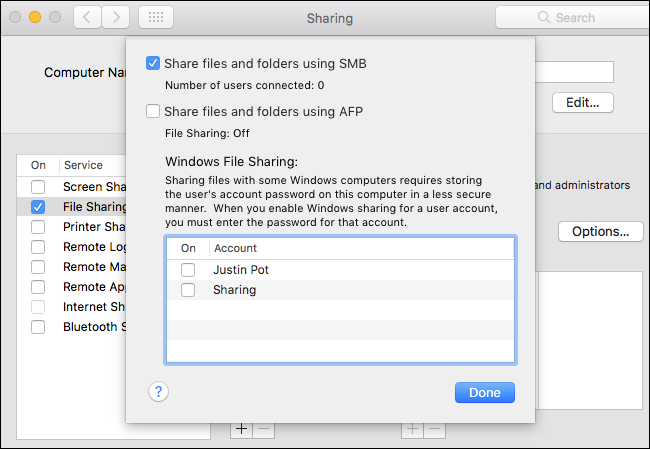Viewport: 650px width, 449px height.
Task: Click the Number of users connected text
Action: click(x=245, y=85)
